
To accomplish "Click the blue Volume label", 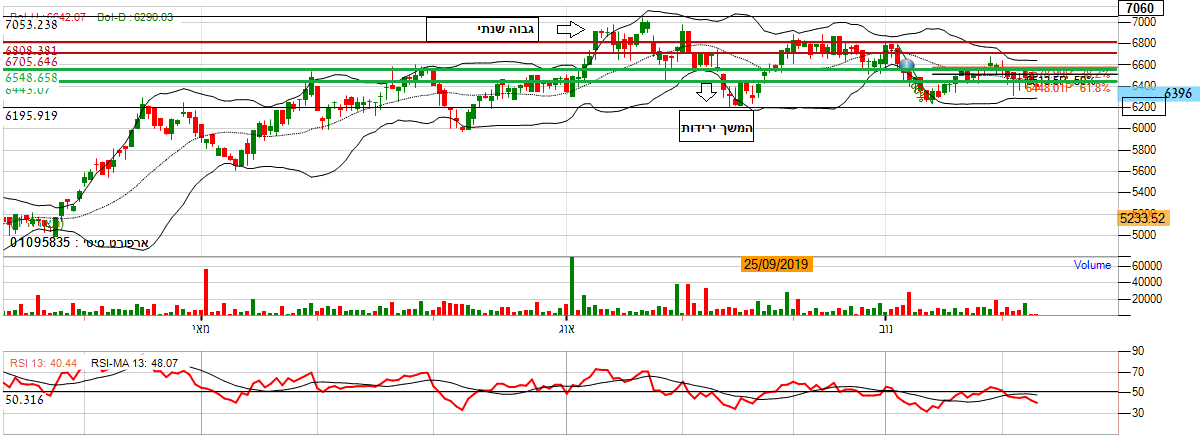I will coord(1092,266).
